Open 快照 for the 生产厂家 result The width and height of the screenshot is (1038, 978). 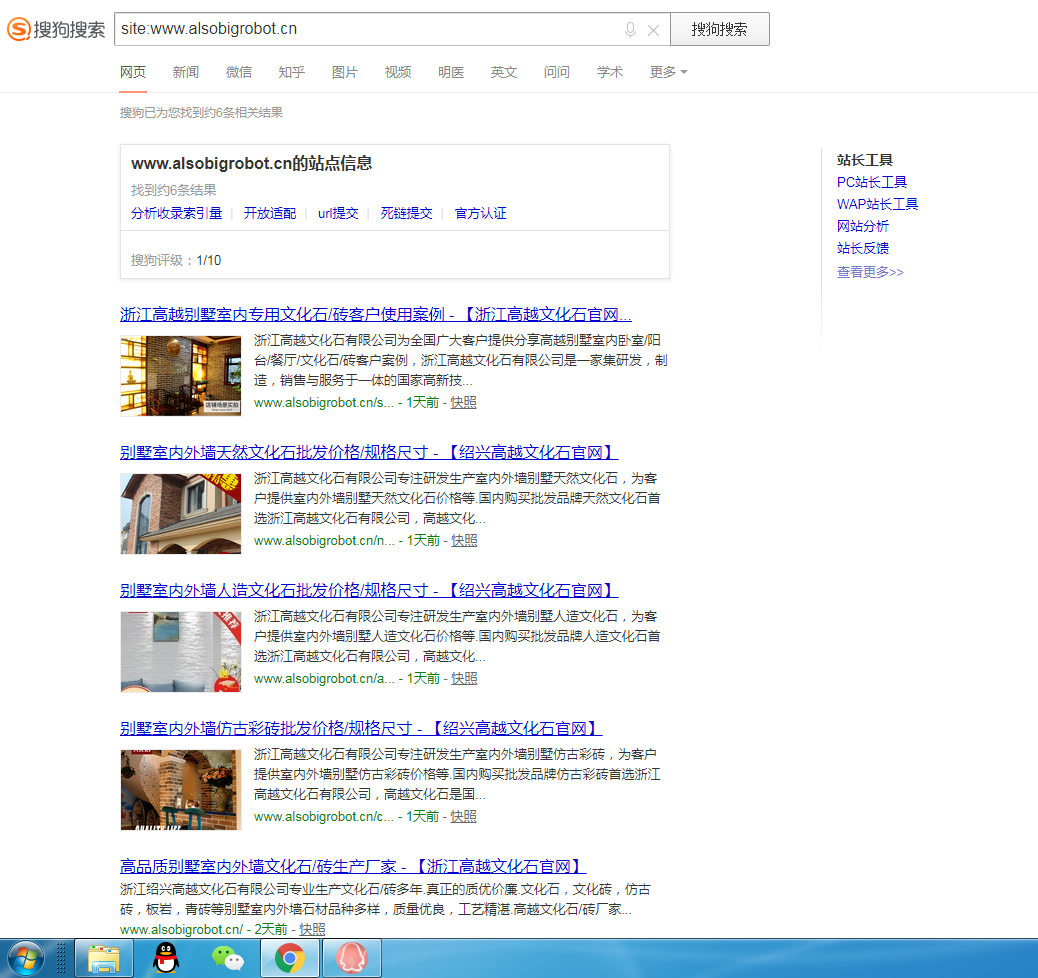coord(312,930)
